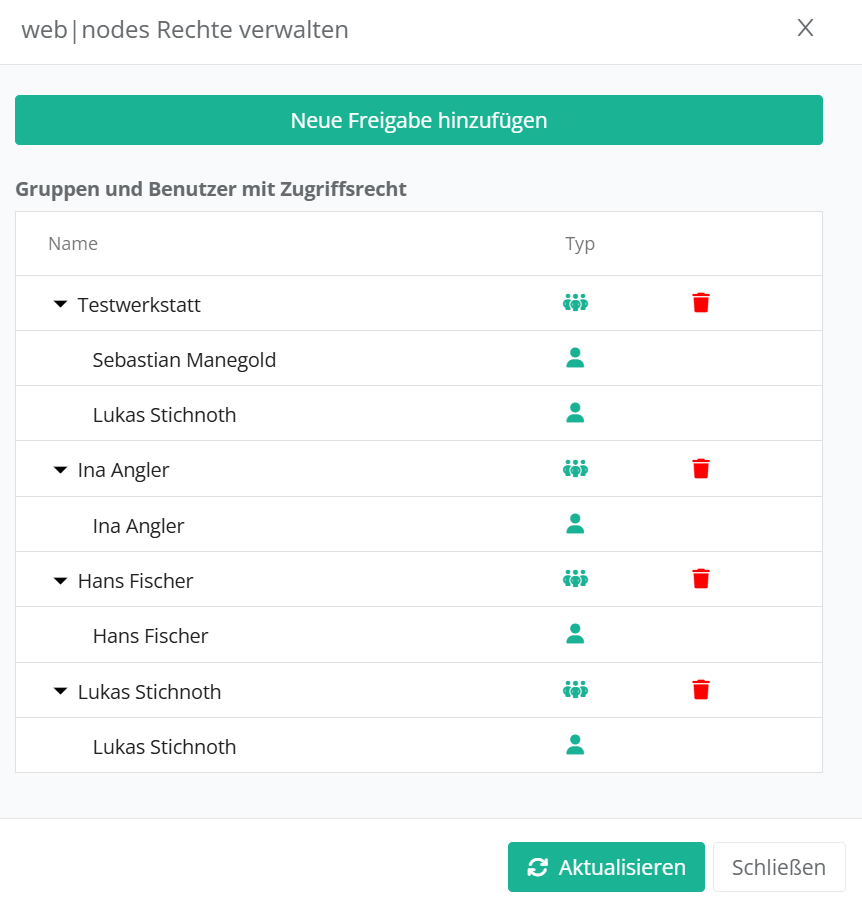Remove Hans Fischer group with trash icon
Viewport: 862px width, 905px height.
point(701,579)
